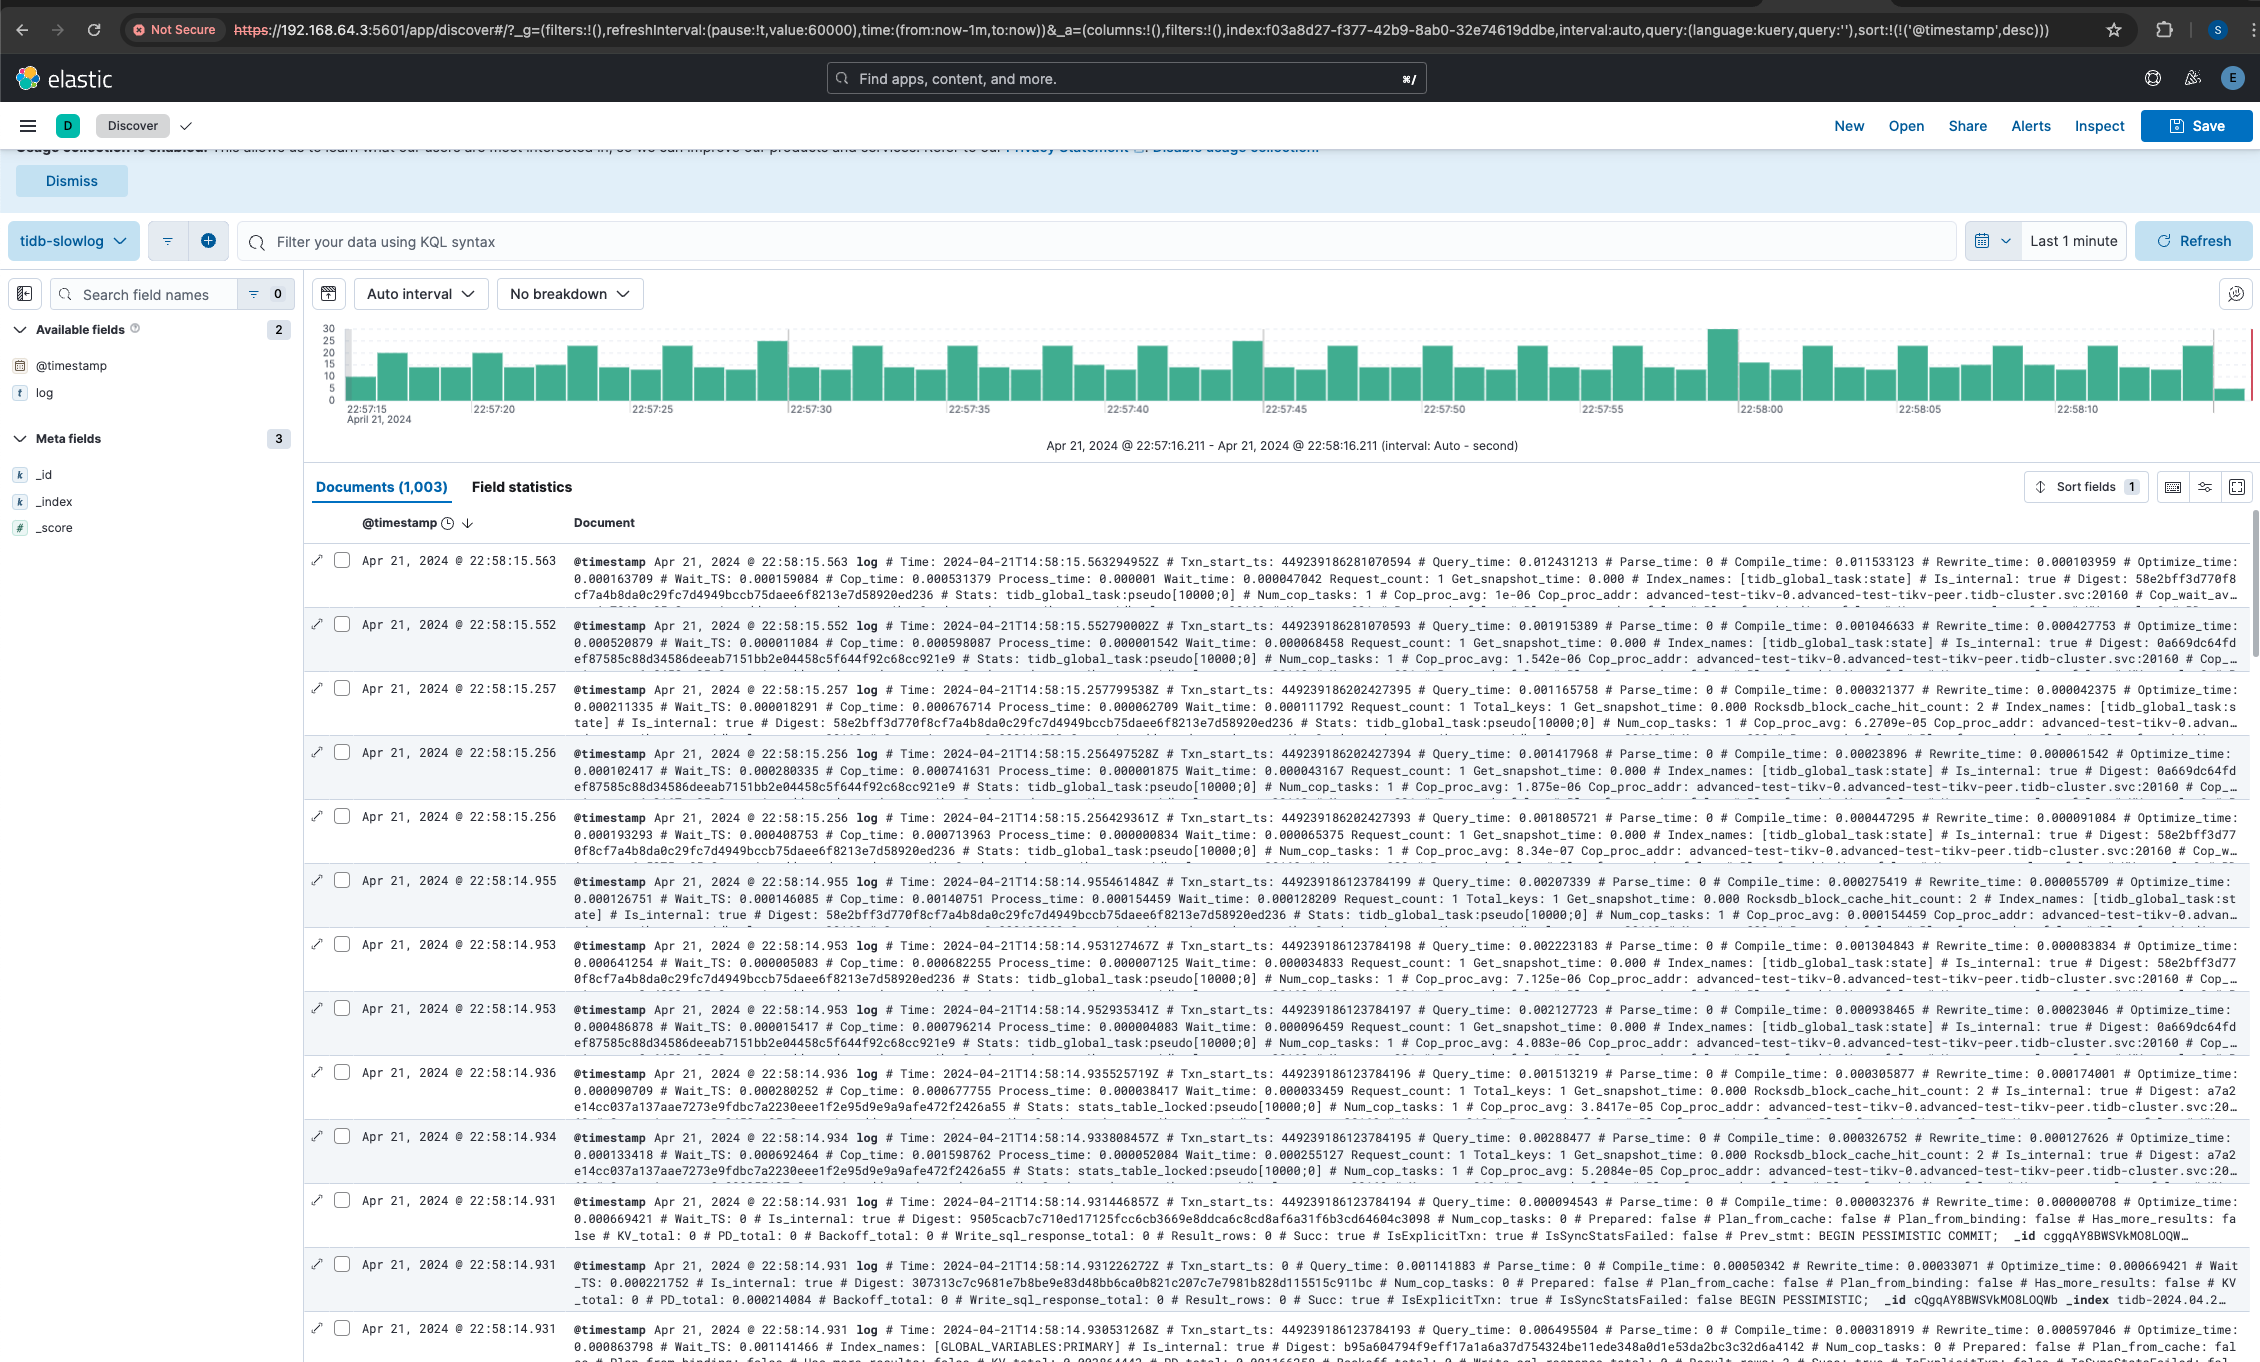Open the newsfeed icon in header
The height and width of the screenshot is (1362, 2260).
click(x=2193, y=78)
